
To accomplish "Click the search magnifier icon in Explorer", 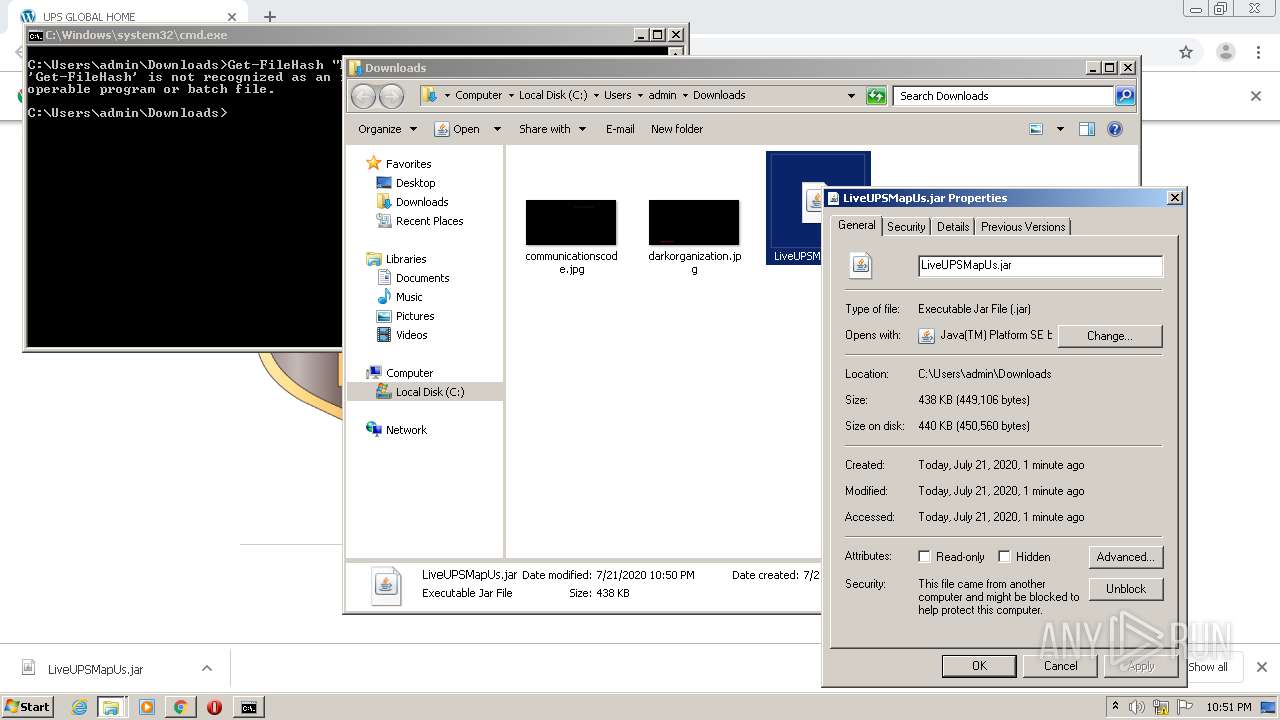I will [x=1125, y=96].
